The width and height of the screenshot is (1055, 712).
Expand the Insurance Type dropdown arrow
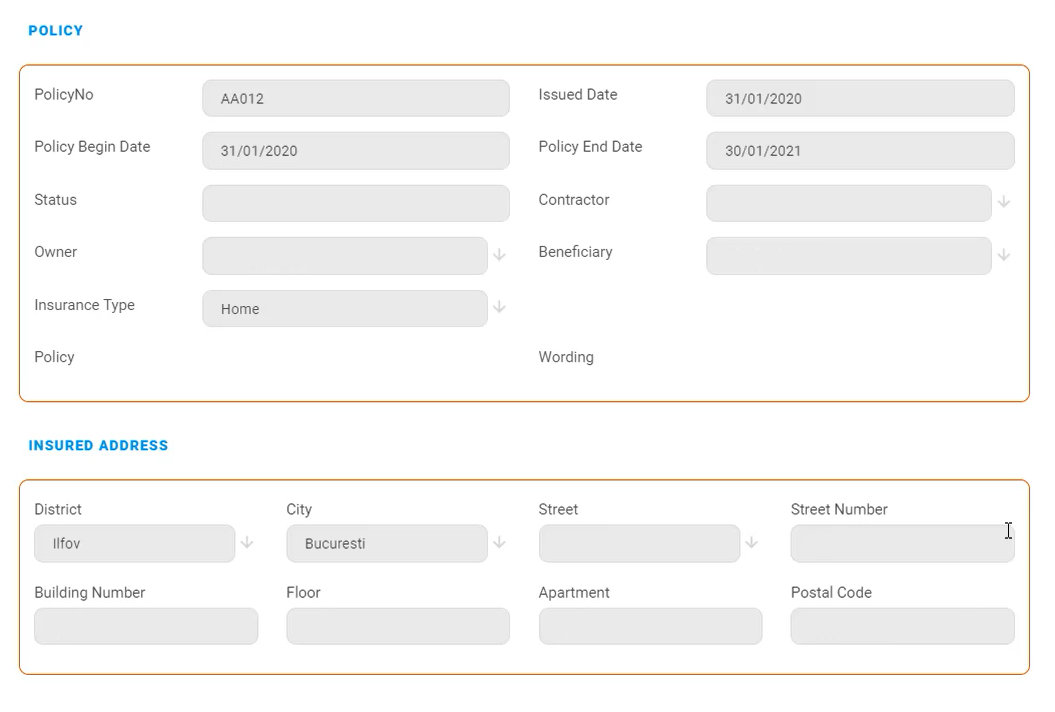(x=499, y=308)
